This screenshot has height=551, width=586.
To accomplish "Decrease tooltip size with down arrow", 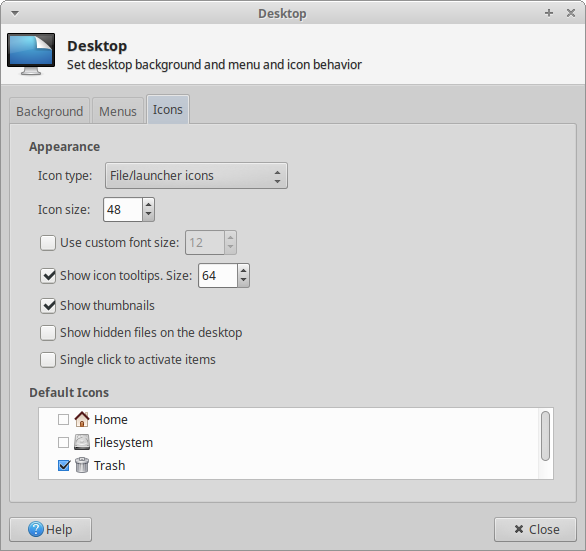I will 243,280.
